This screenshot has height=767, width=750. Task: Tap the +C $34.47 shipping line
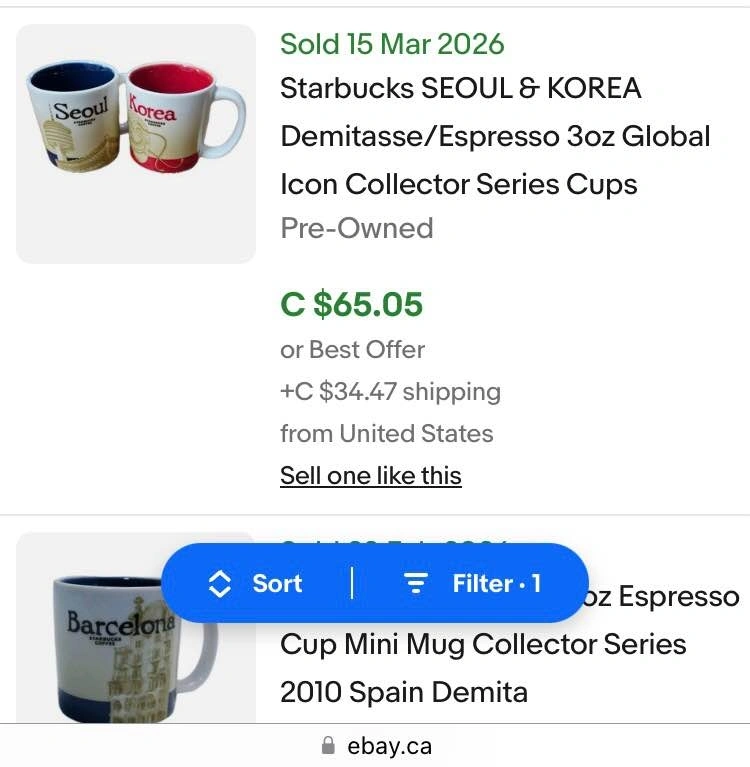click(390, 392)
